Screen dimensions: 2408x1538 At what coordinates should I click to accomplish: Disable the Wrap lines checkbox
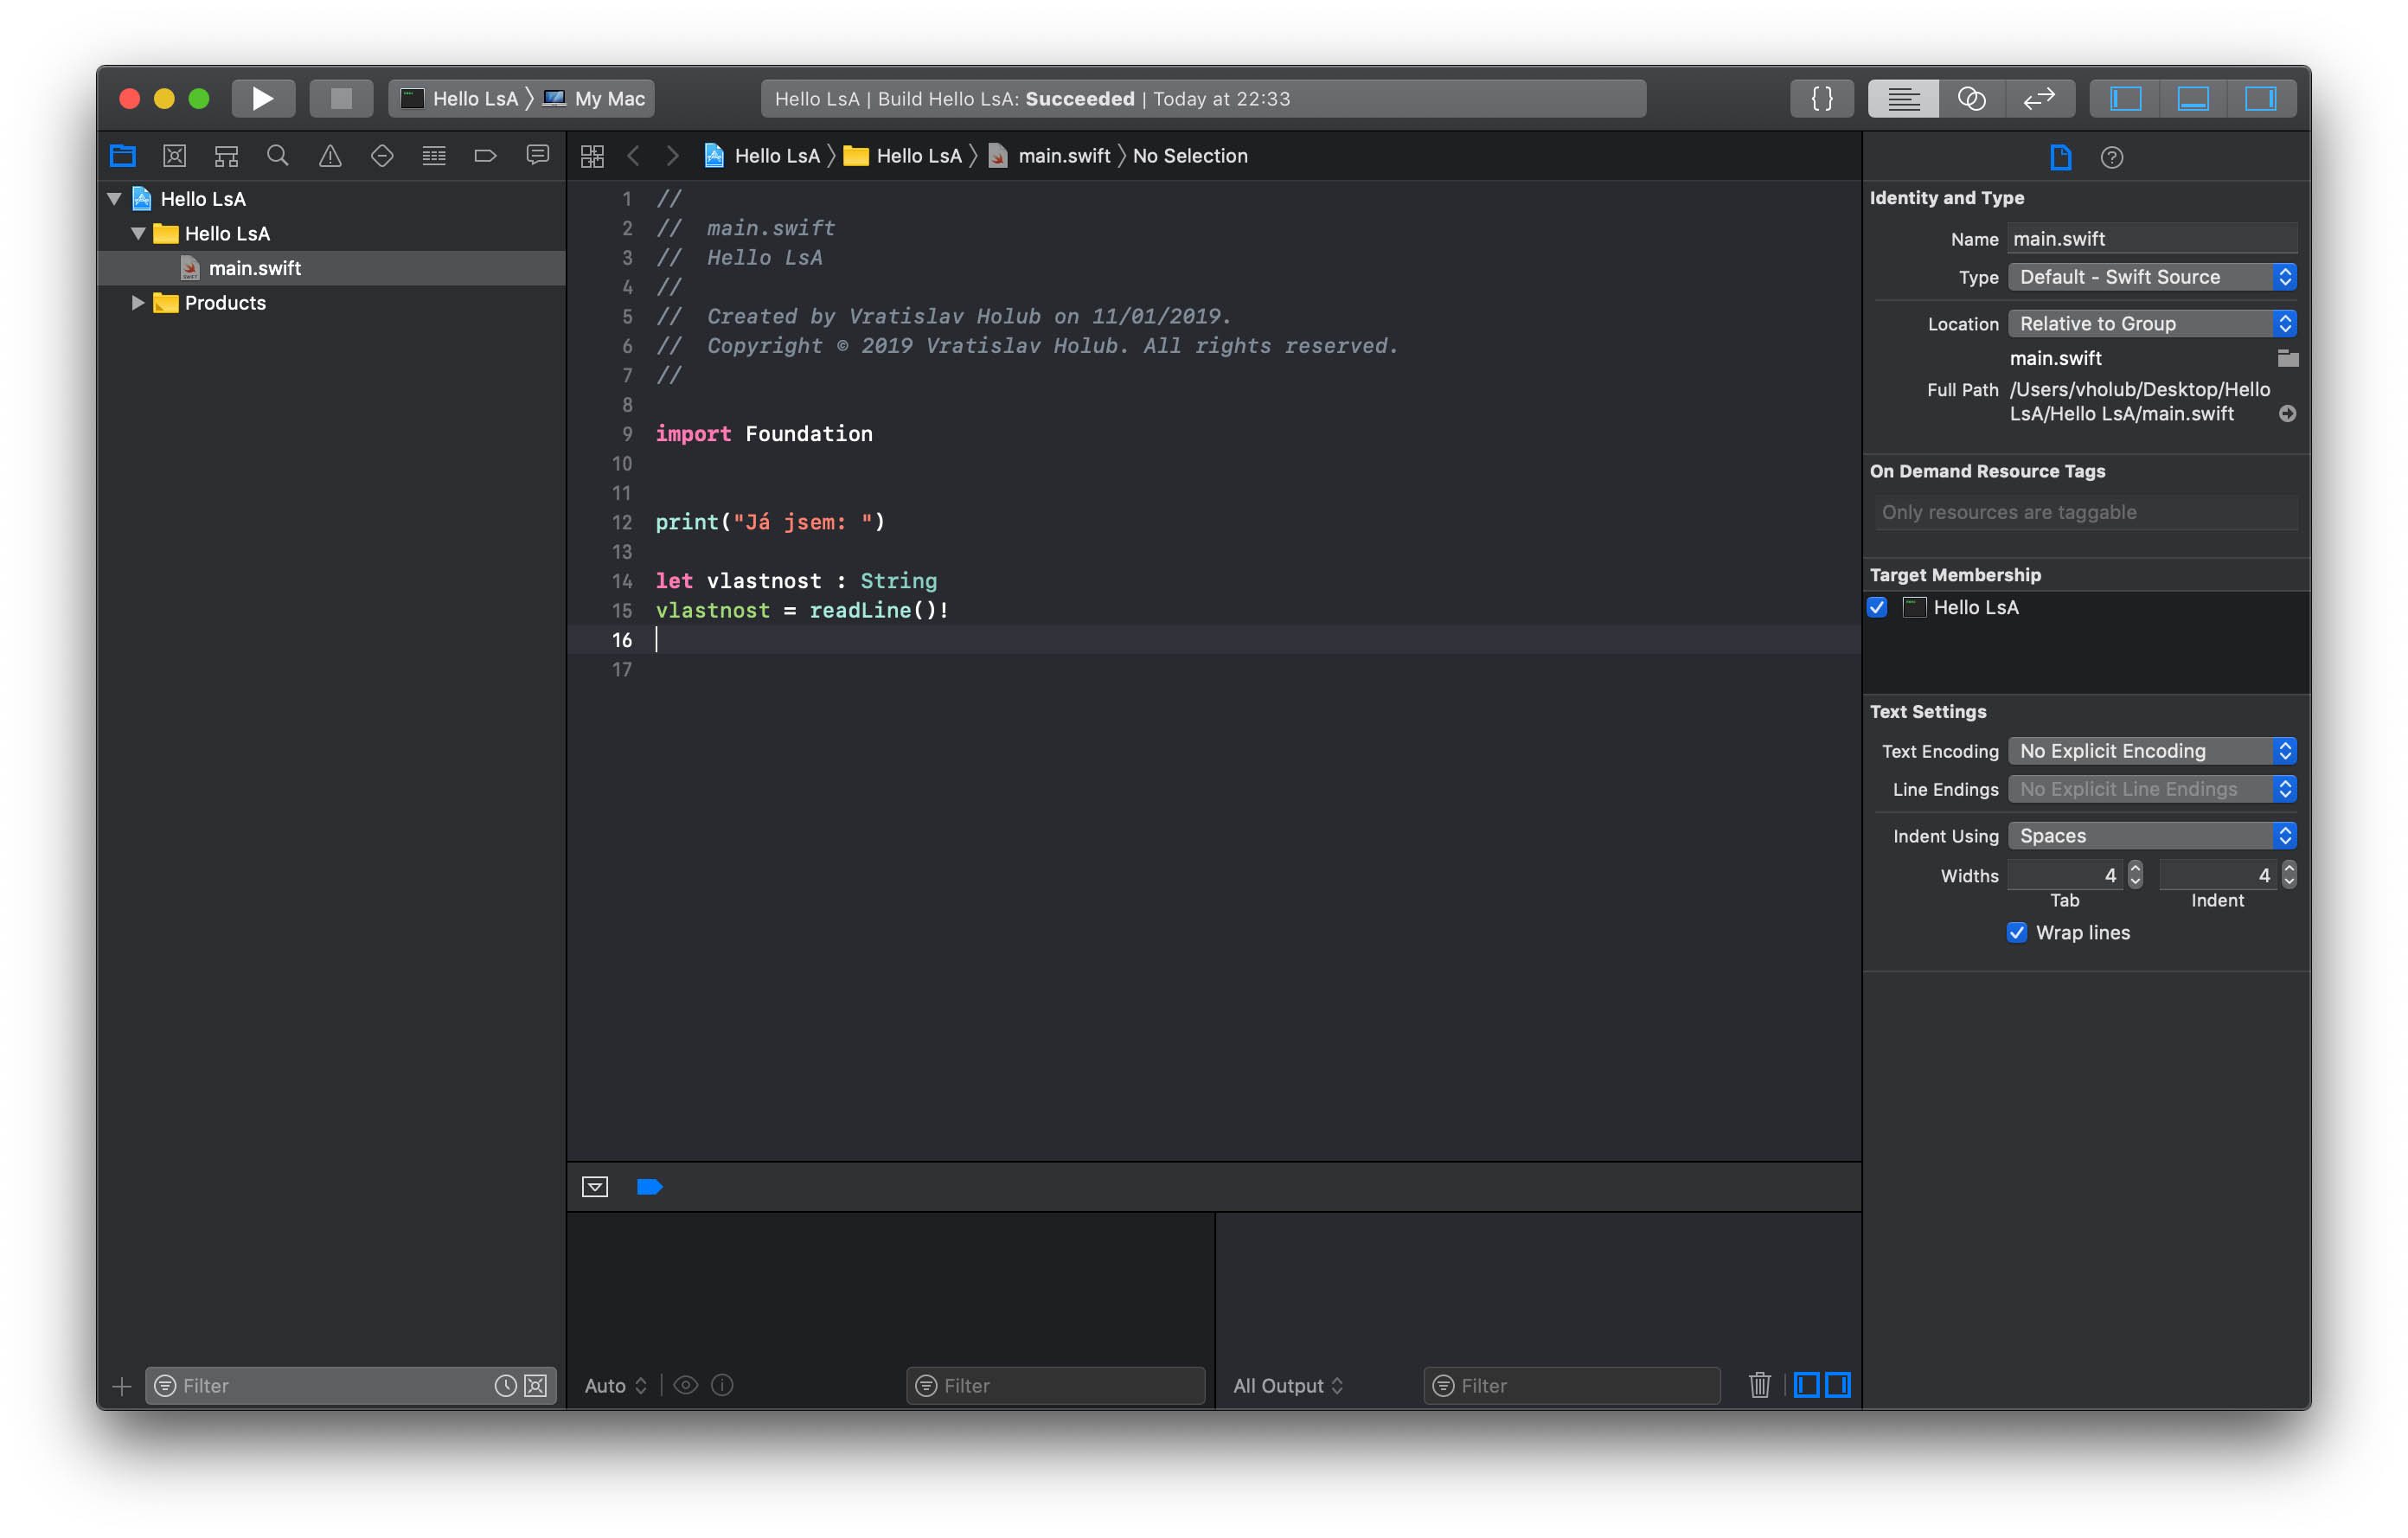[2016, 932]
